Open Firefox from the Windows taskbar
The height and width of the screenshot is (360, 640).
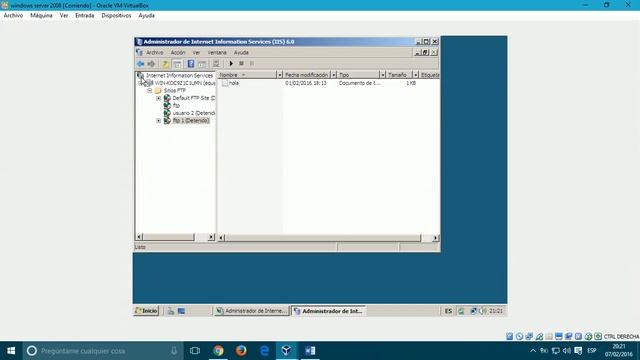coord(241,351)
